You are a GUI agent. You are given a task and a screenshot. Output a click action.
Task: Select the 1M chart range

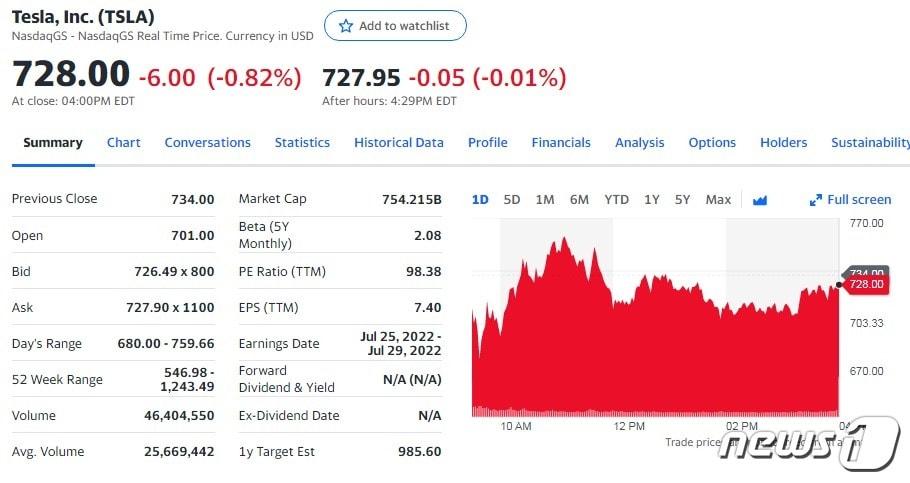tap(545, 200)
